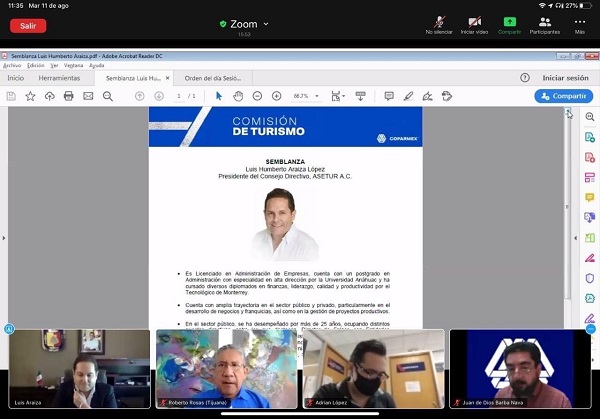The height and width of the screenshot is (419, 600).
Task: Unmute microphone with No silenciar
Action: click(x=438, y=23)
